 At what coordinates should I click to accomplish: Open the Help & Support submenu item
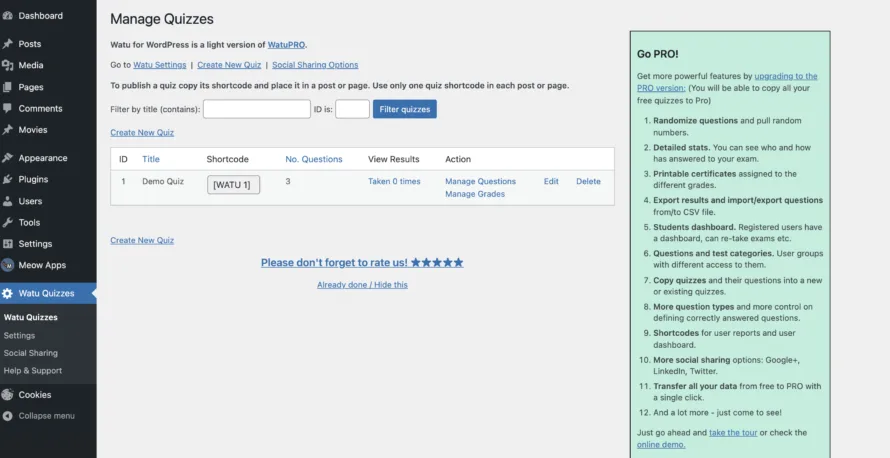32,370
